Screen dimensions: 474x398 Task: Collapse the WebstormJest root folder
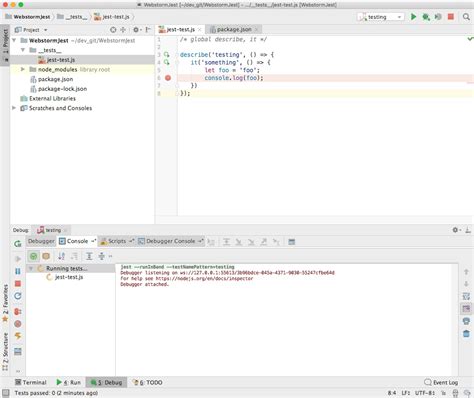14,40
